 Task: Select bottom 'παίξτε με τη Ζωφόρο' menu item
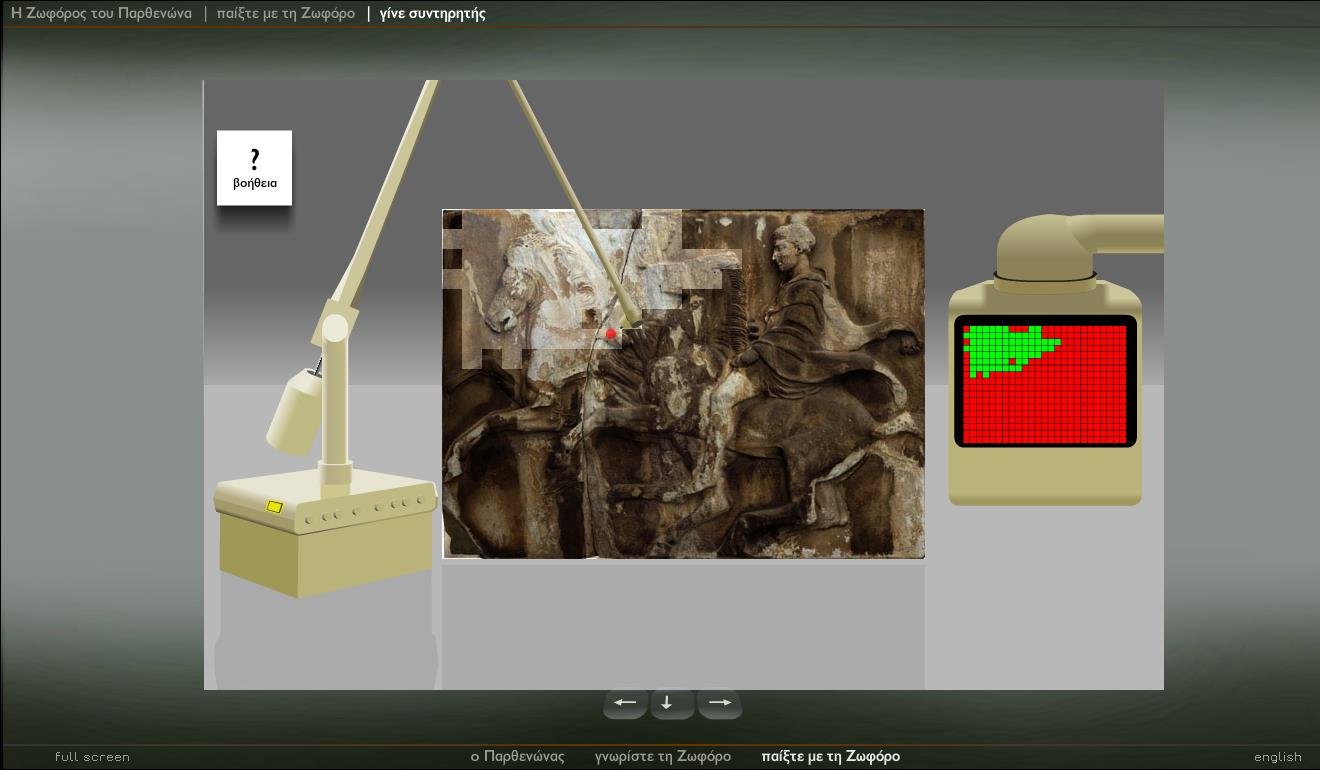tap(831, 756)
